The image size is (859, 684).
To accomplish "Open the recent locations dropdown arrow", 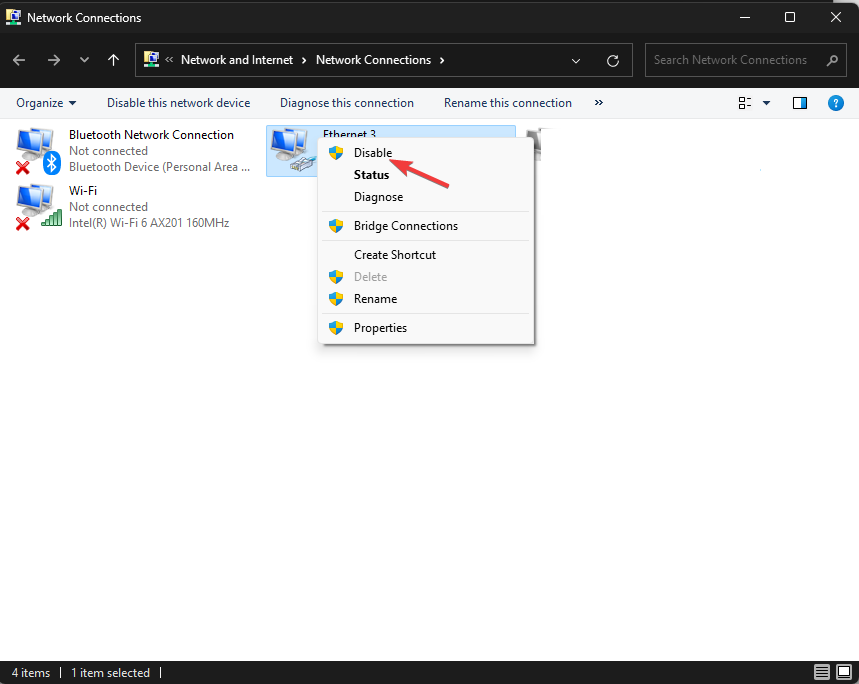I will pos(84,60).
